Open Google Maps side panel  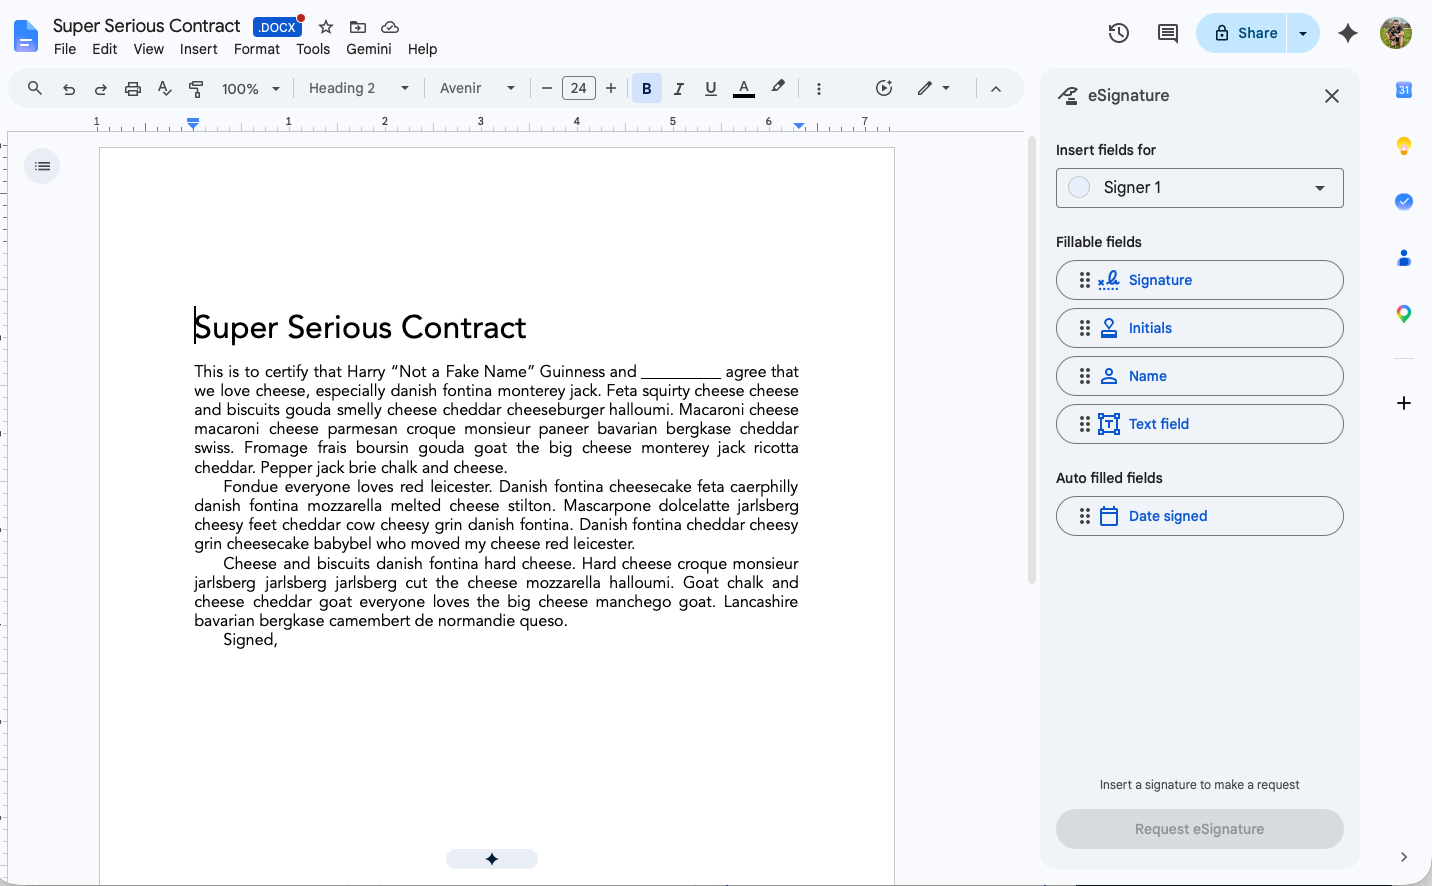click(1404, 314)
